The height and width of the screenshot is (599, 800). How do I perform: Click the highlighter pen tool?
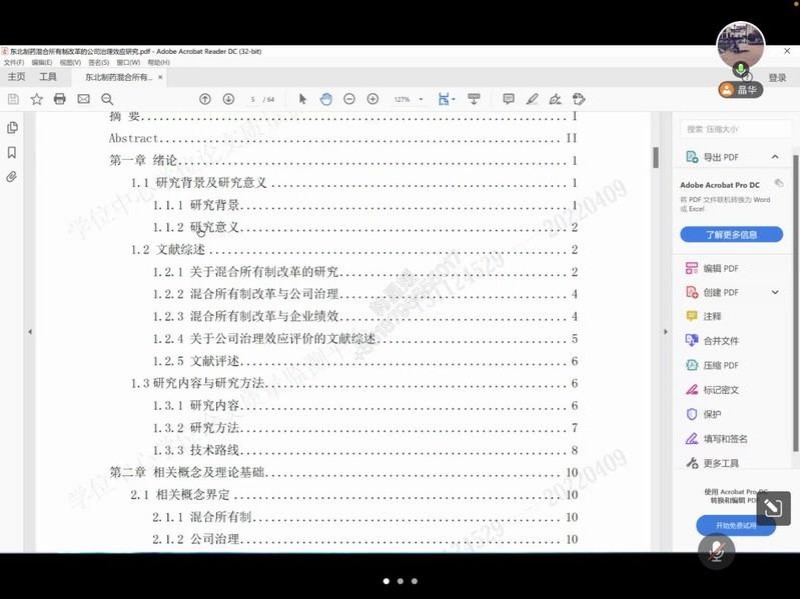click(x=532, y=99)
